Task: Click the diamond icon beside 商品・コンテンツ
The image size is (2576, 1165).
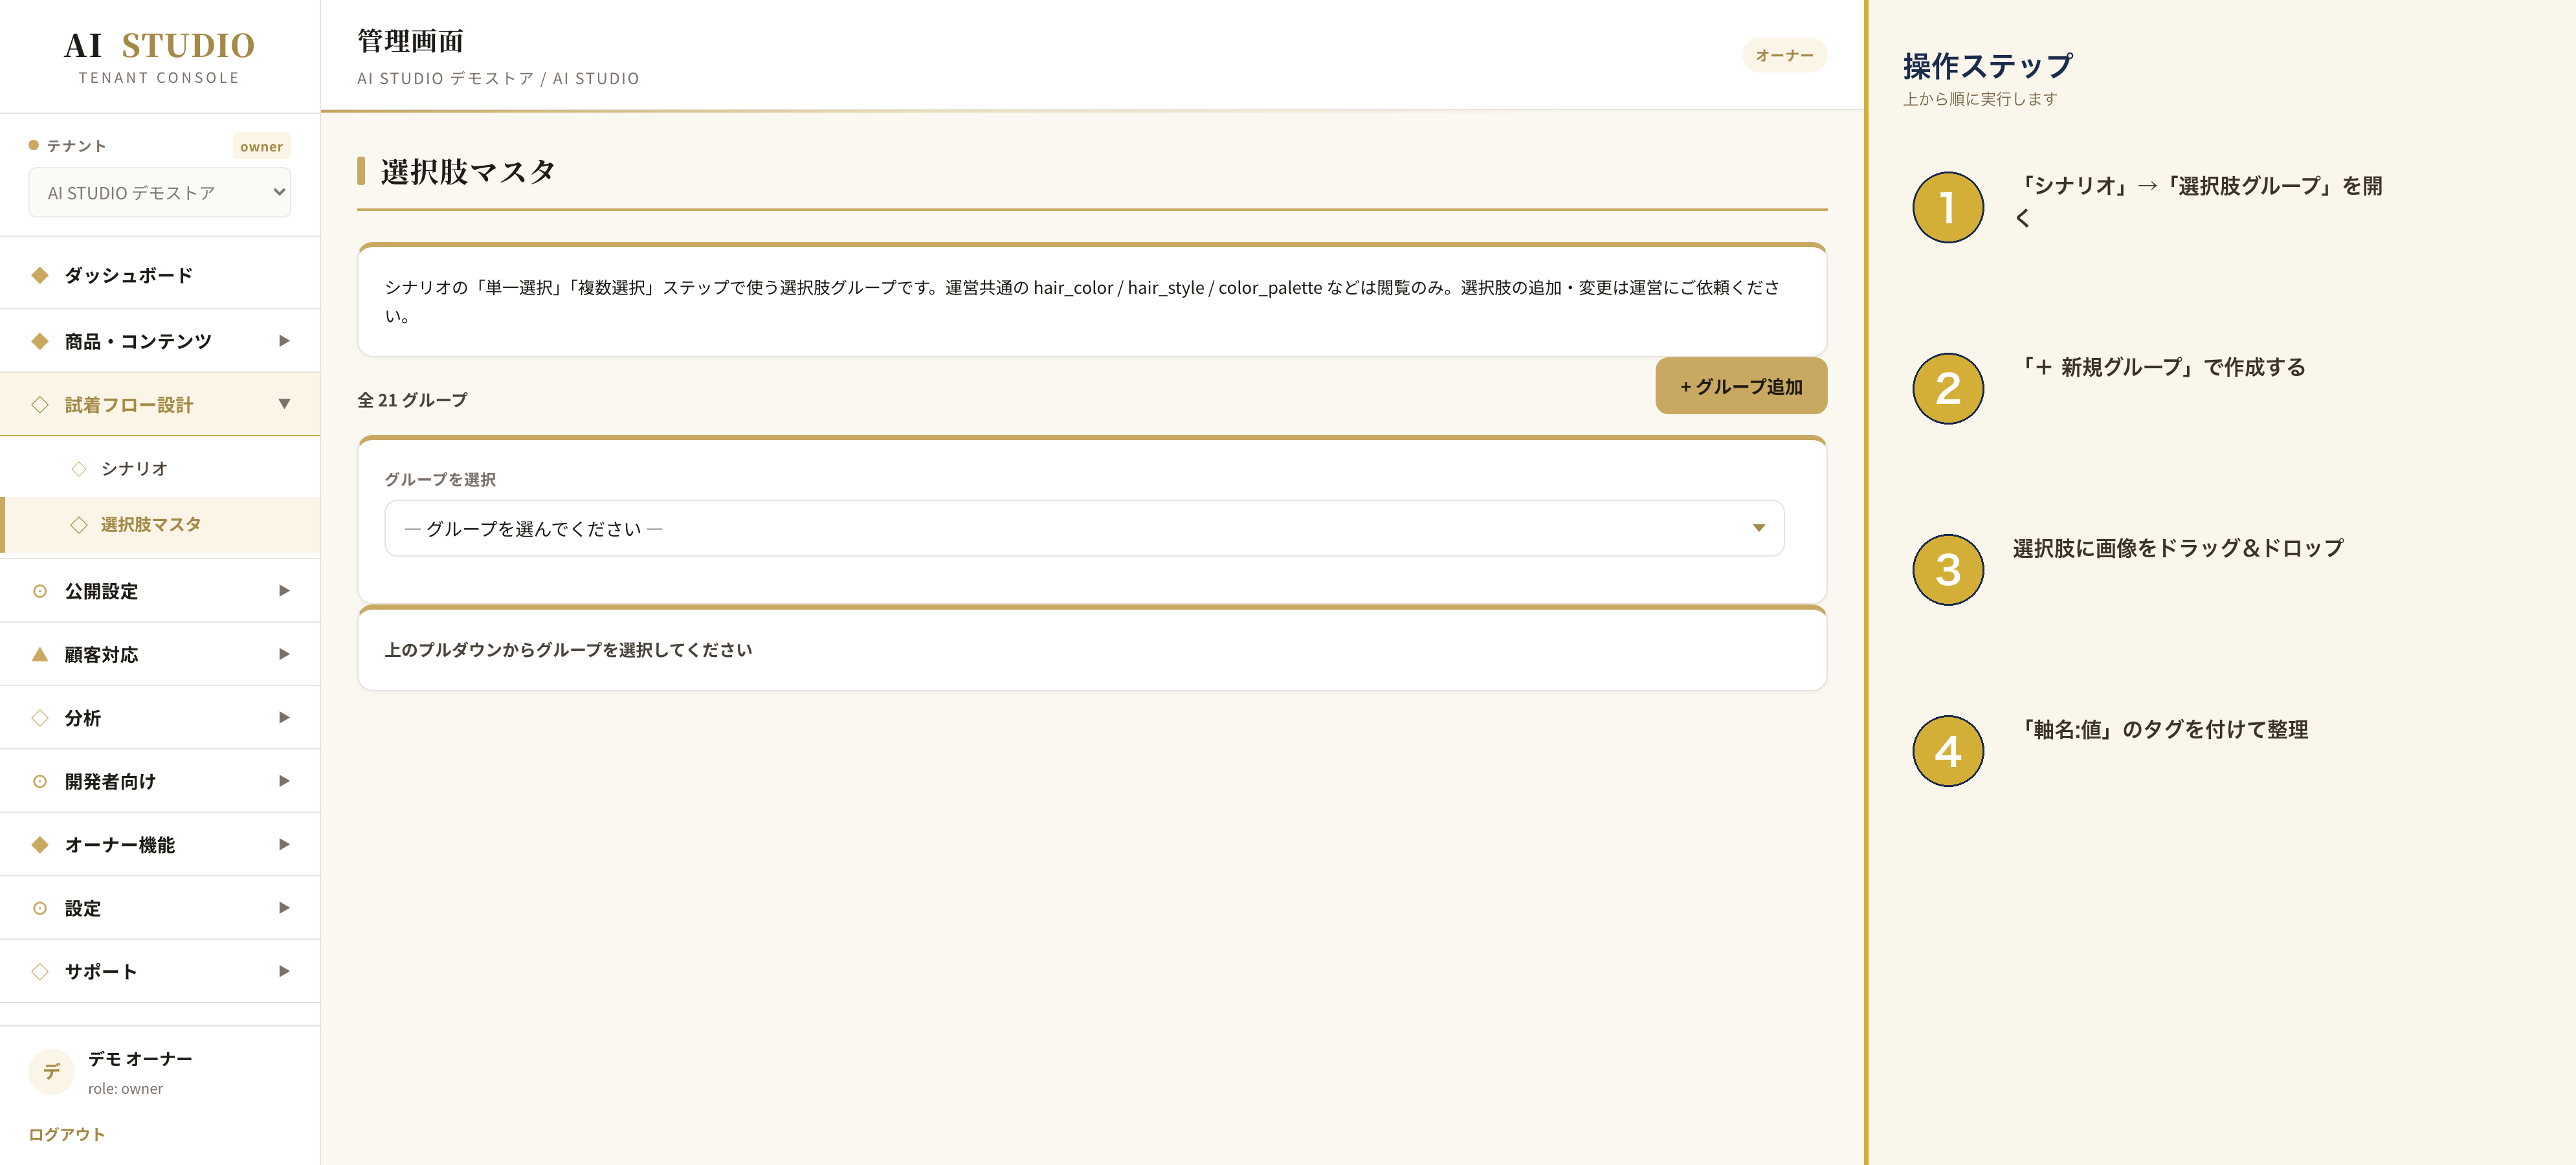Action: click(x=40, y=341)
